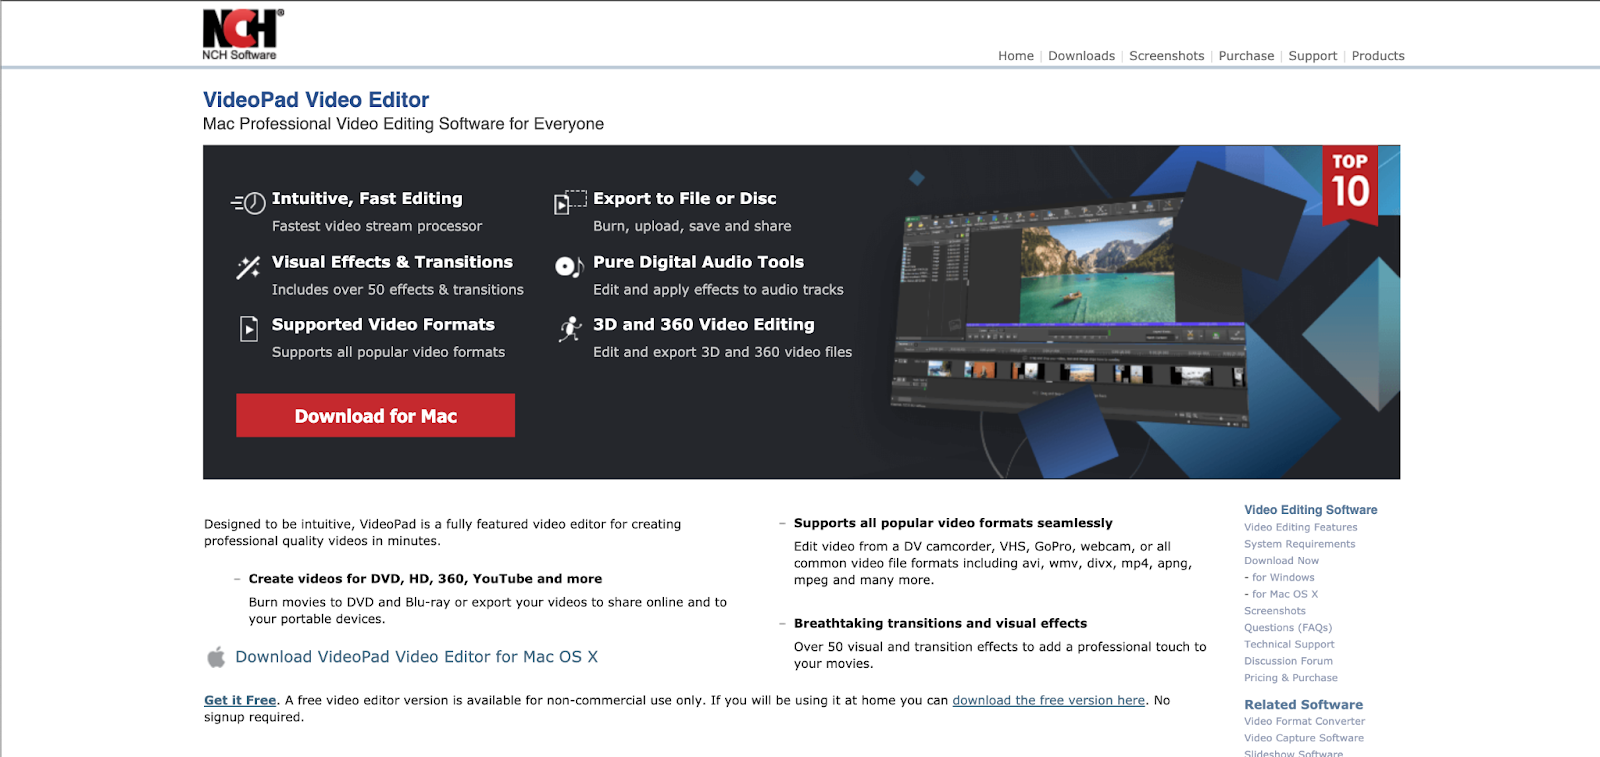Click Intuitive, Fast Editing feature title
The image size is (1600, 757).
[367, 198]
